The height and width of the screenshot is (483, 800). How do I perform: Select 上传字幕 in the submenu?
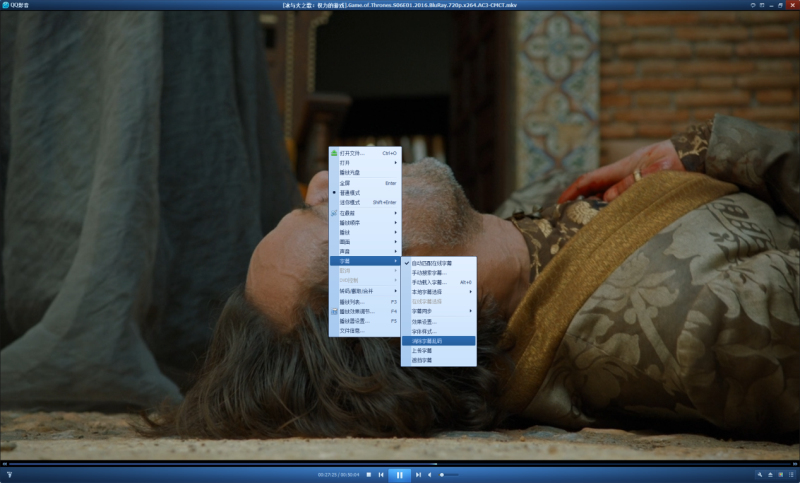(x=439, y=350)
